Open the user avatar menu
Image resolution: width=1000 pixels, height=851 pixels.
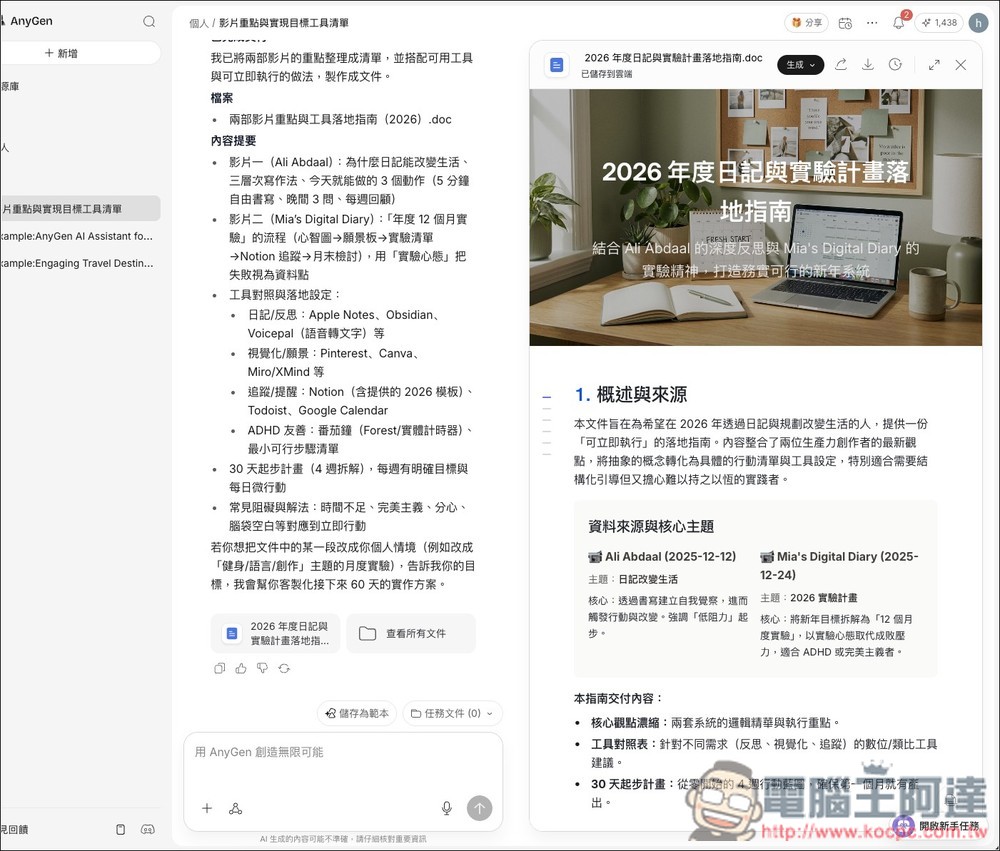[978, 23]
